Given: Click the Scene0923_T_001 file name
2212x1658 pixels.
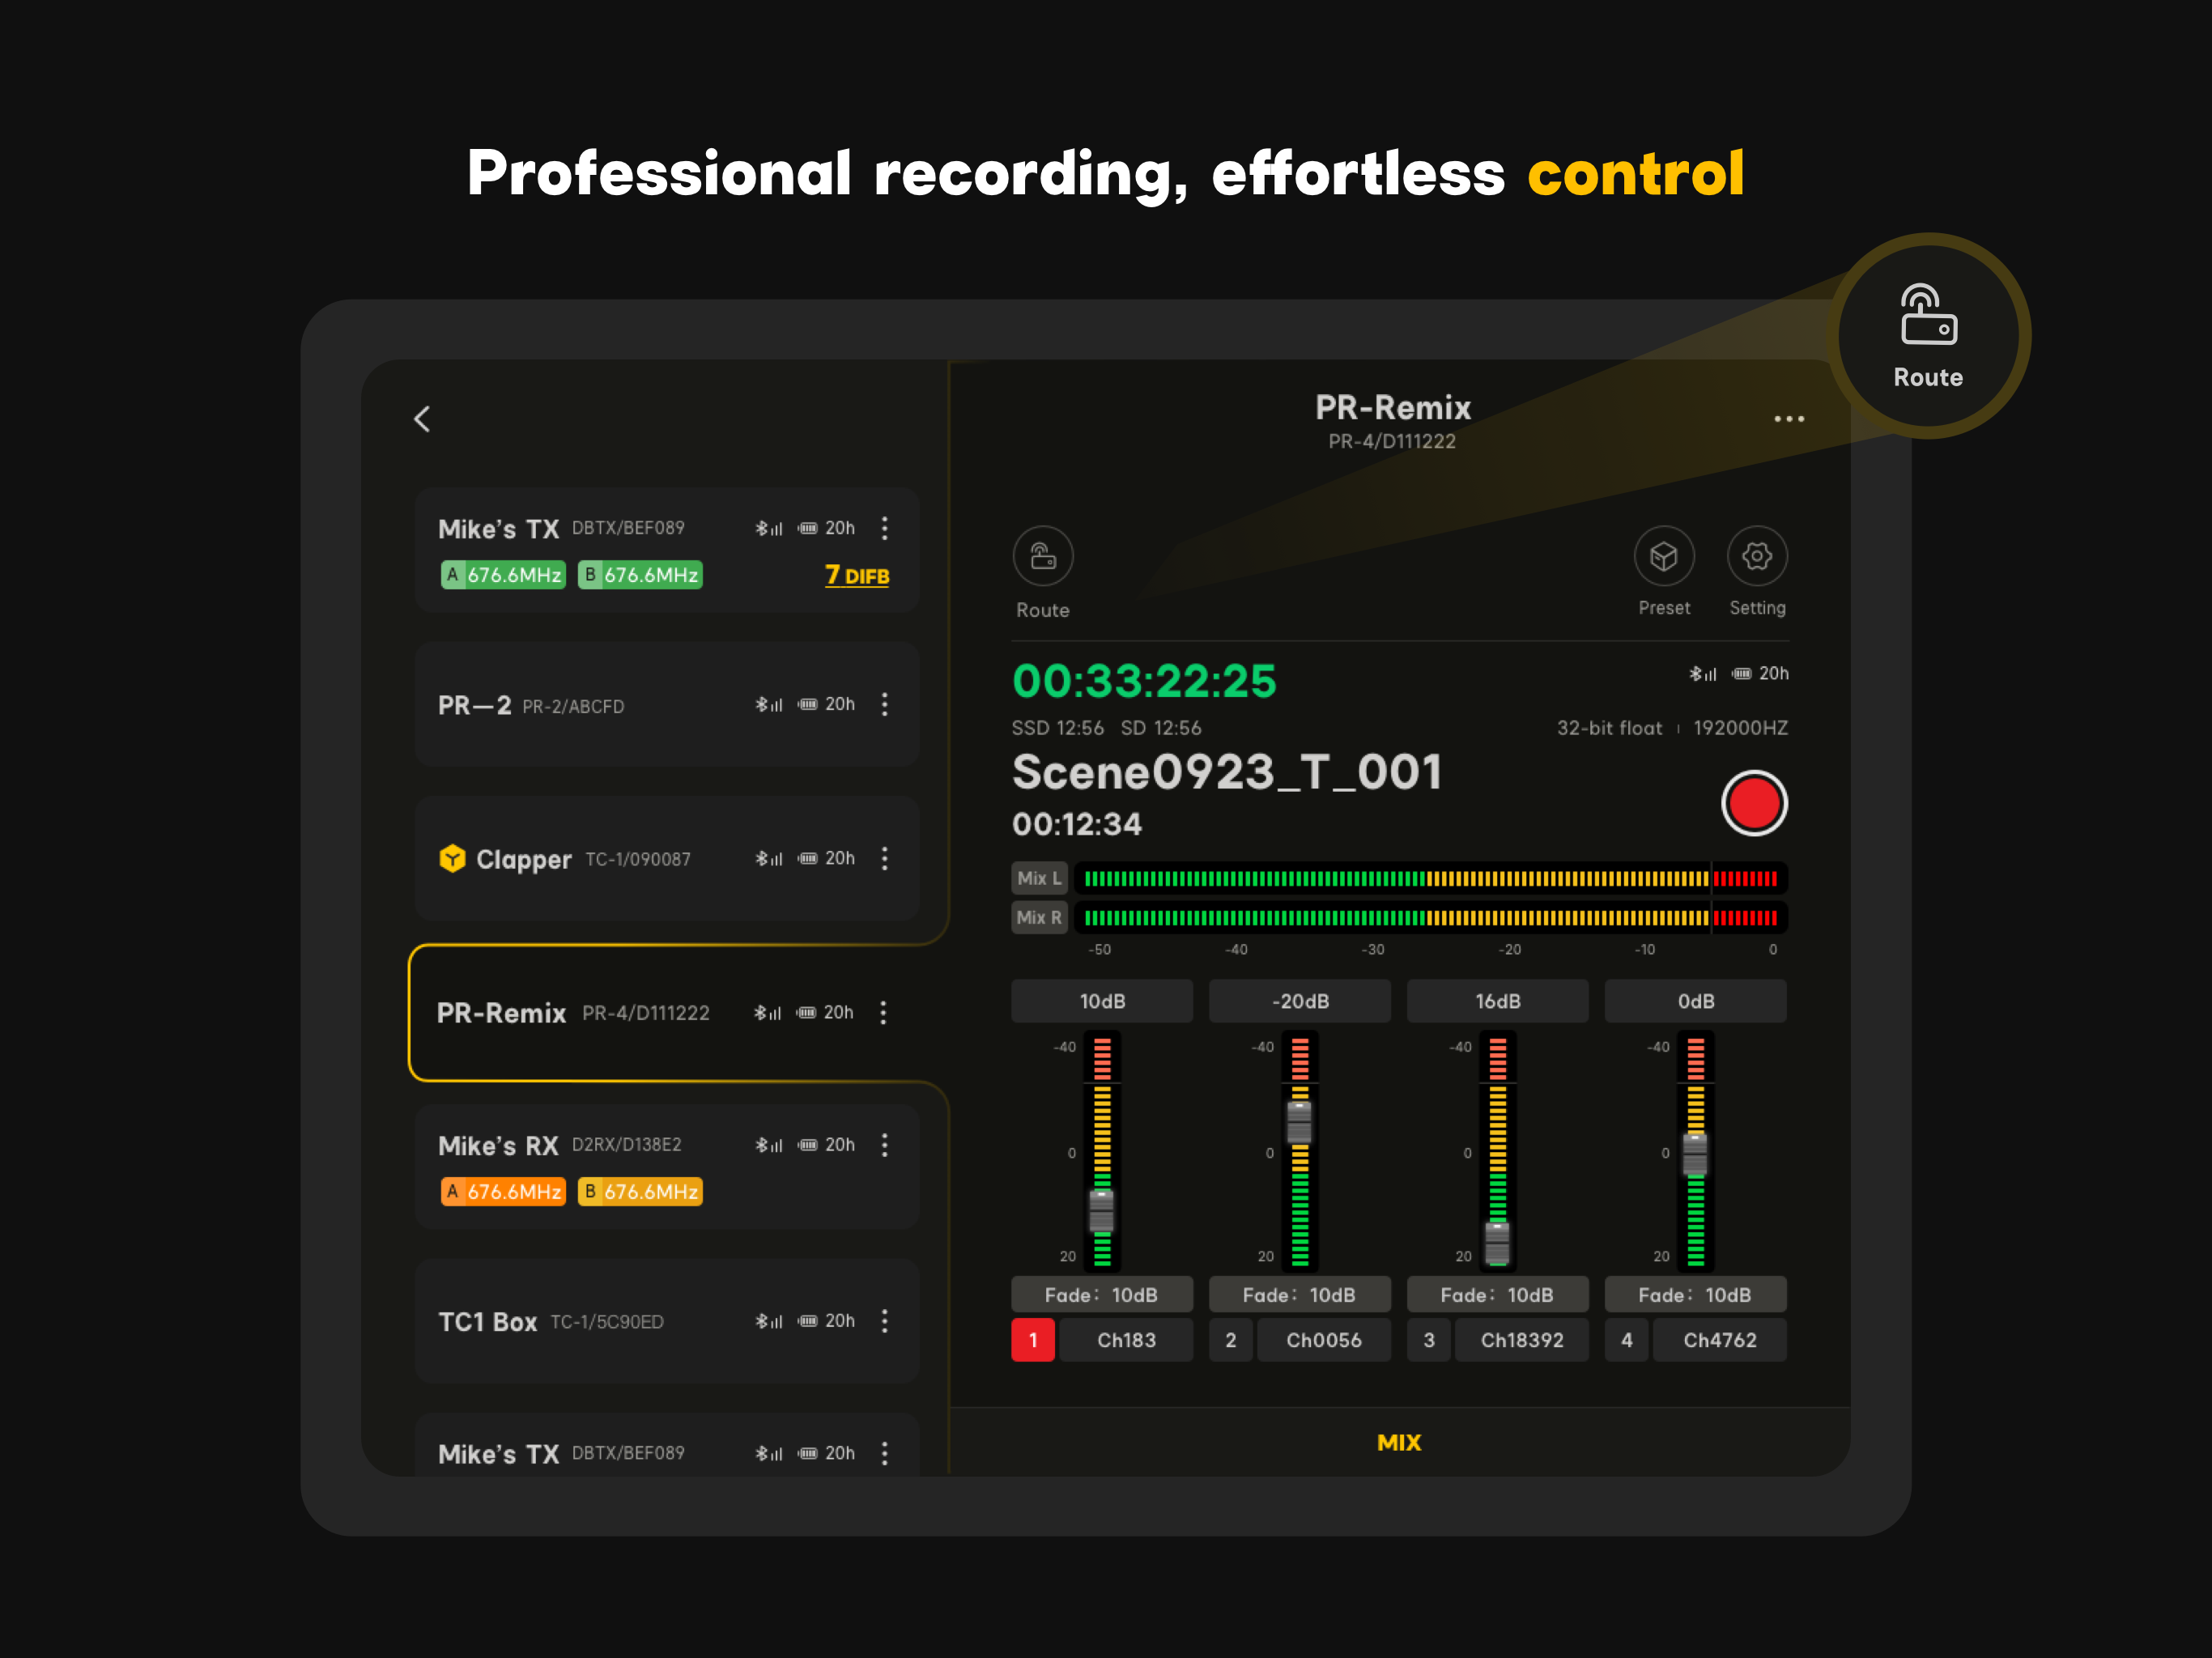Looking at the screenshot, I should click(1227, 772).
